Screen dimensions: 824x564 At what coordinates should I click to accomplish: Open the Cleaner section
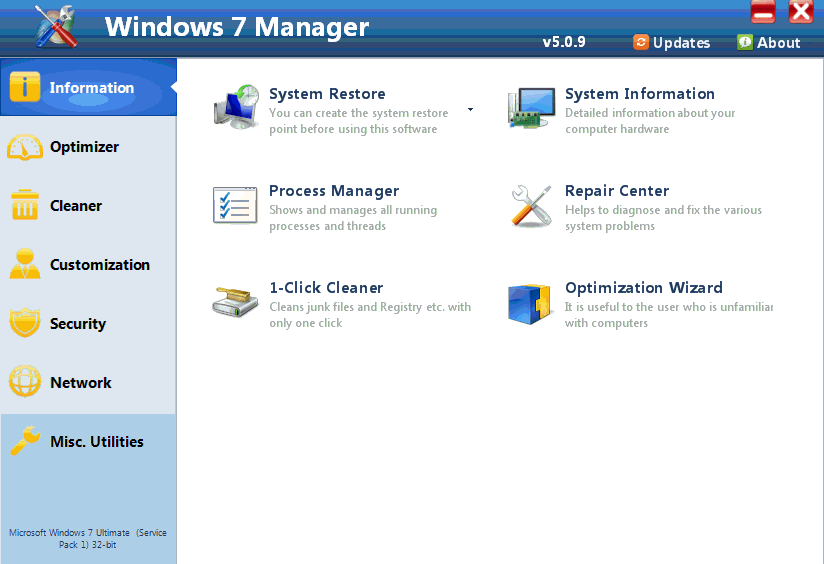click(76, 206)
